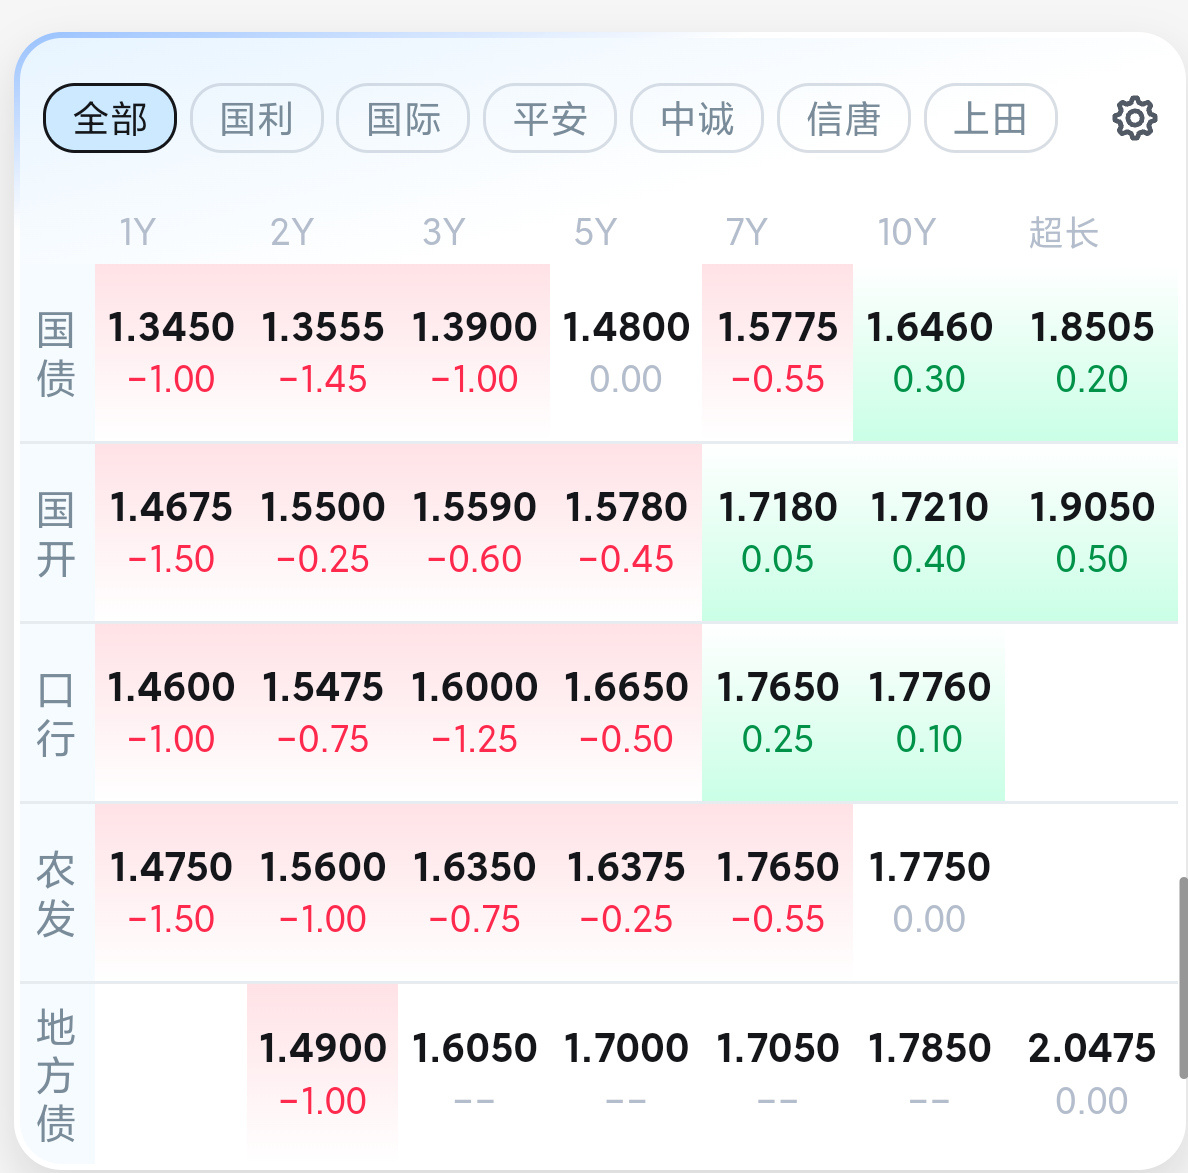1188x1173 pixels.
Task: Click the 农发 row label
Action: coord(56,894)
